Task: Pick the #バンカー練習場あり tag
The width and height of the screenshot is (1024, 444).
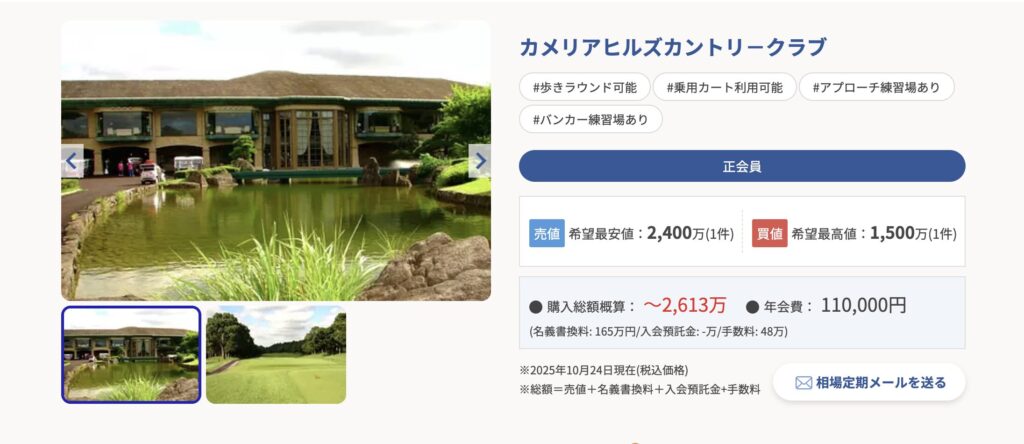Action: pos(591,120)
